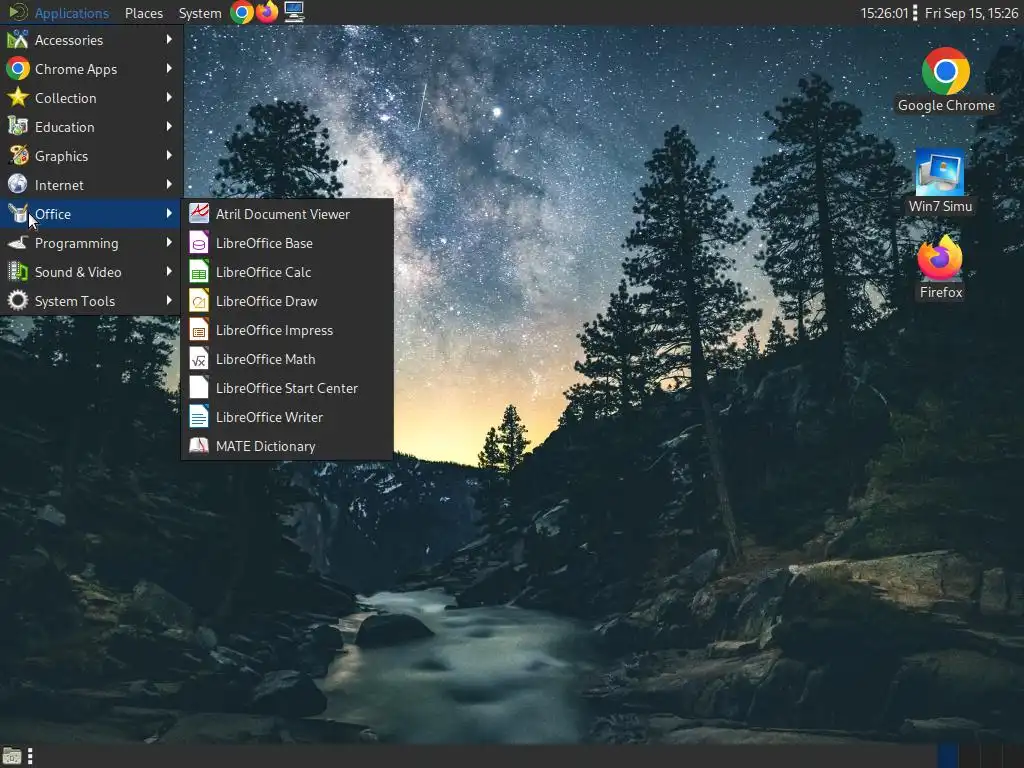The image size is (1024, 768).
Task: Open the Firefox desktop shortcut
Action: [x=940, y=268]
